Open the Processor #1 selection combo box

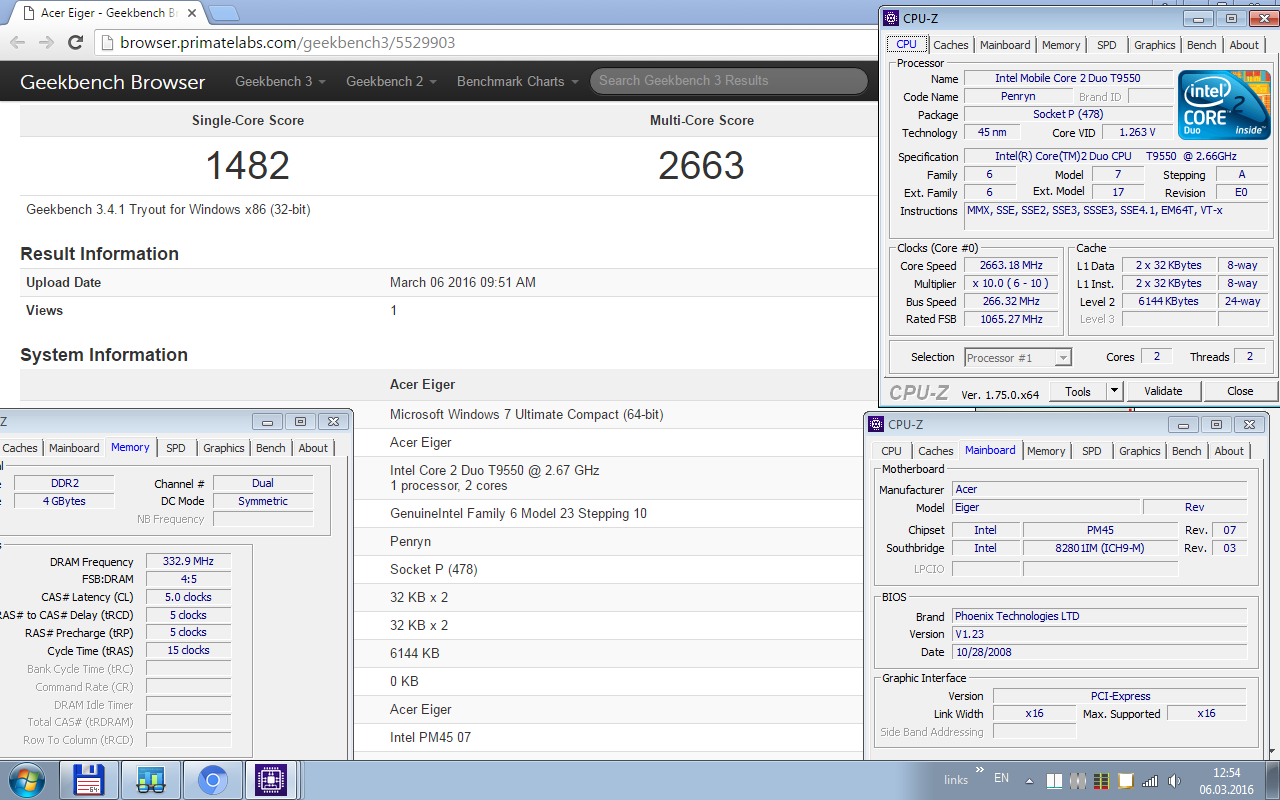click(1018, 357)
